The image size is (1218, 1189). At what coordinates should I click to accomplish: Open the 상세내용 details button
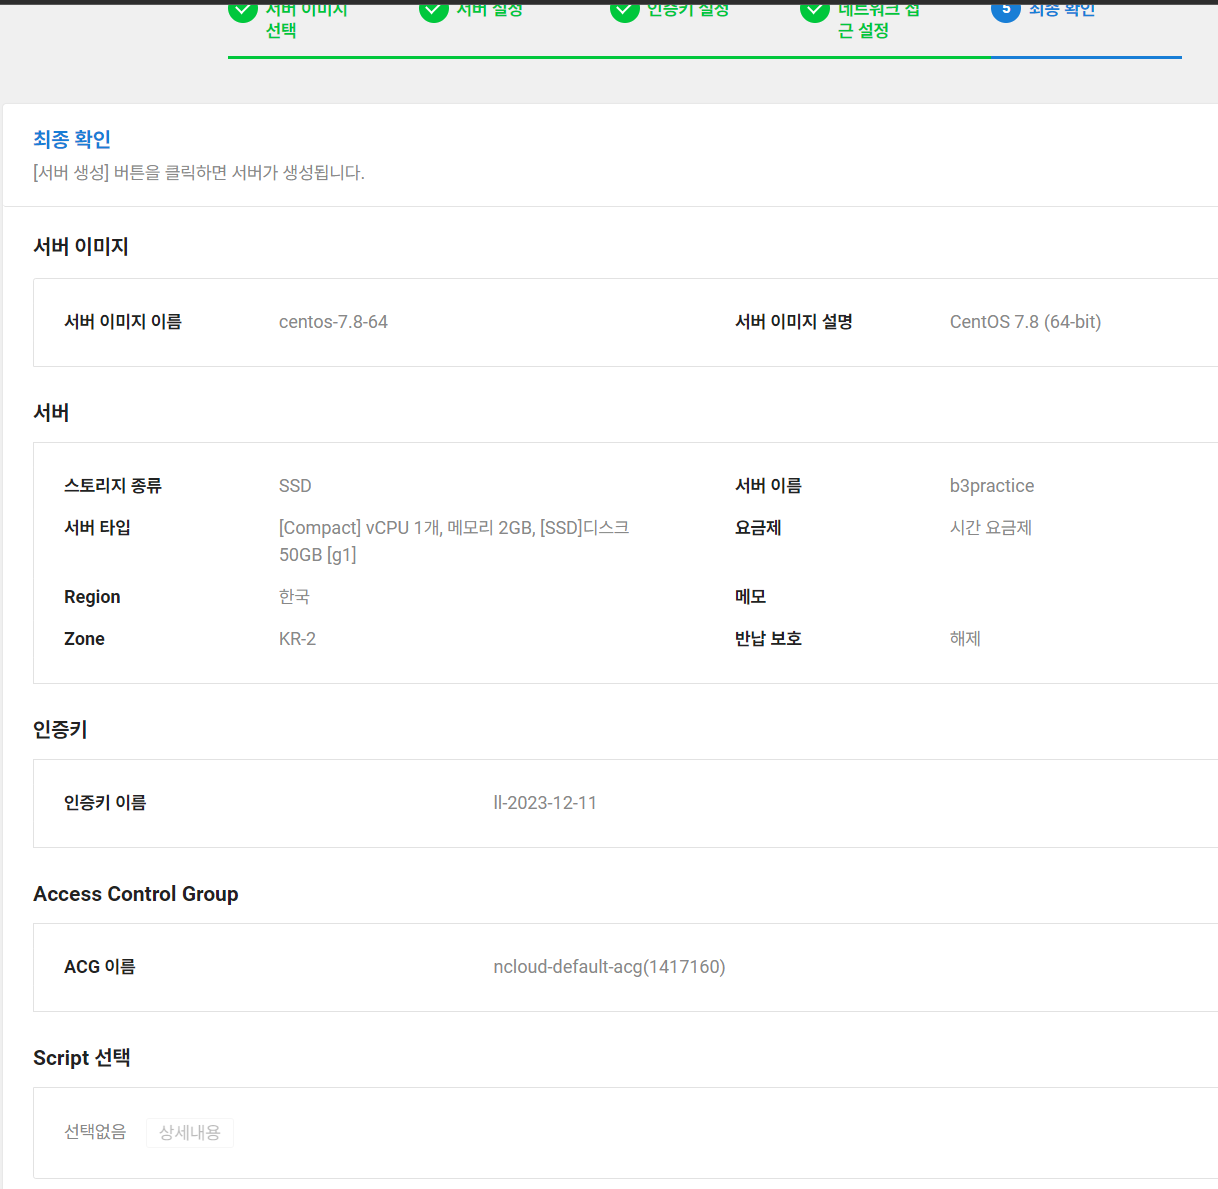[x=189, y=1132]
